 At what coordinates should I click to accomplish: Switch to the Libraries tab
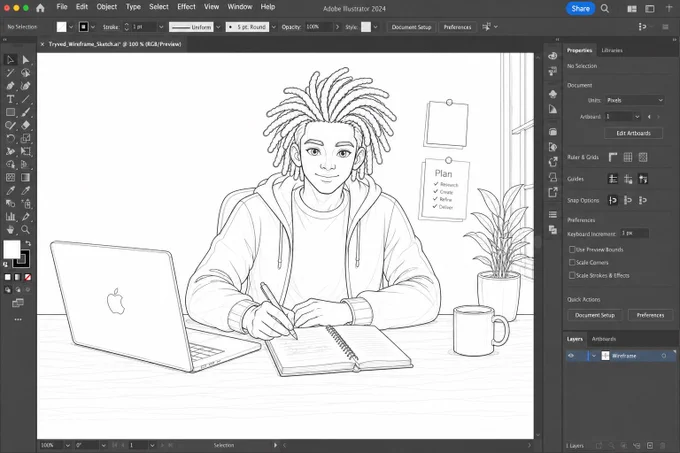click(612, 50)
